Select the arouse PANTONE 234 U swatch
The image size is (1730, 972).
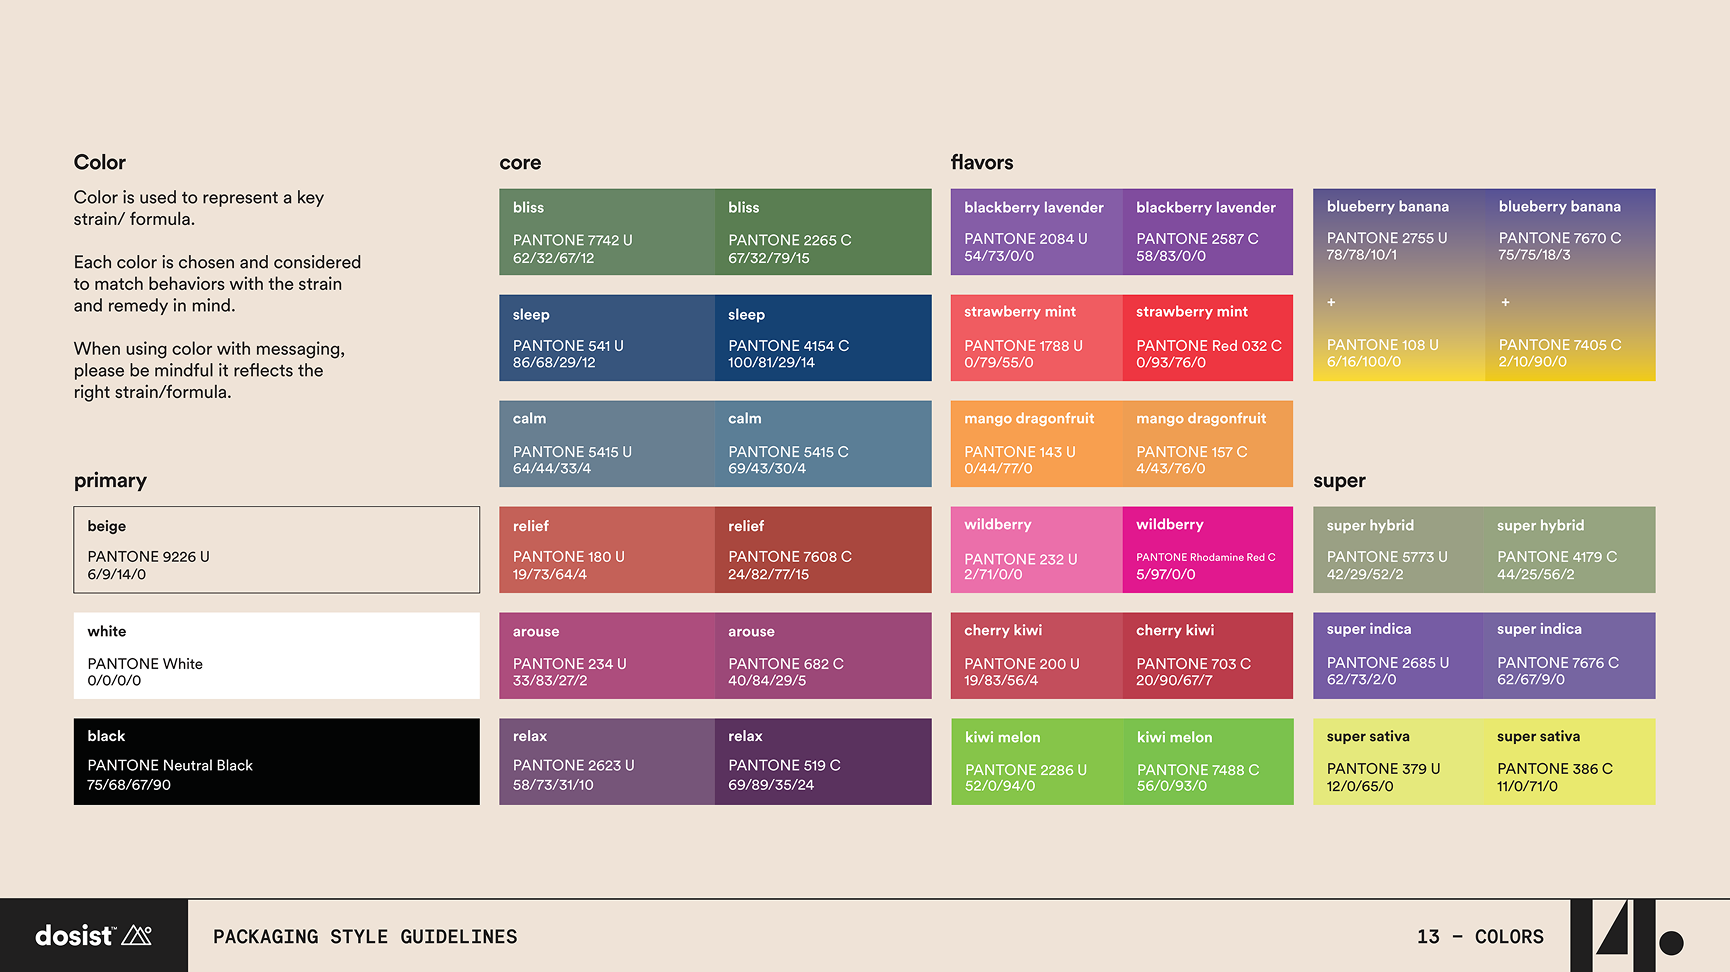(x=607, y=656)
